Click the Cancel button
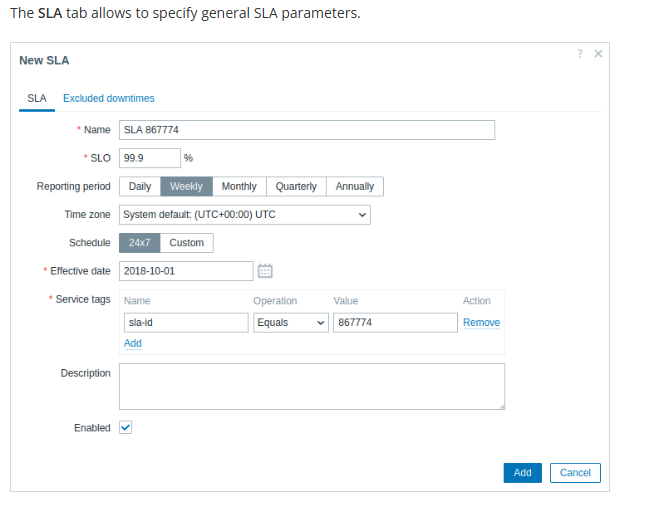Image resolution: width=650 pixels, height=509 pixels. pyautogui.click(x=575, y=472)
